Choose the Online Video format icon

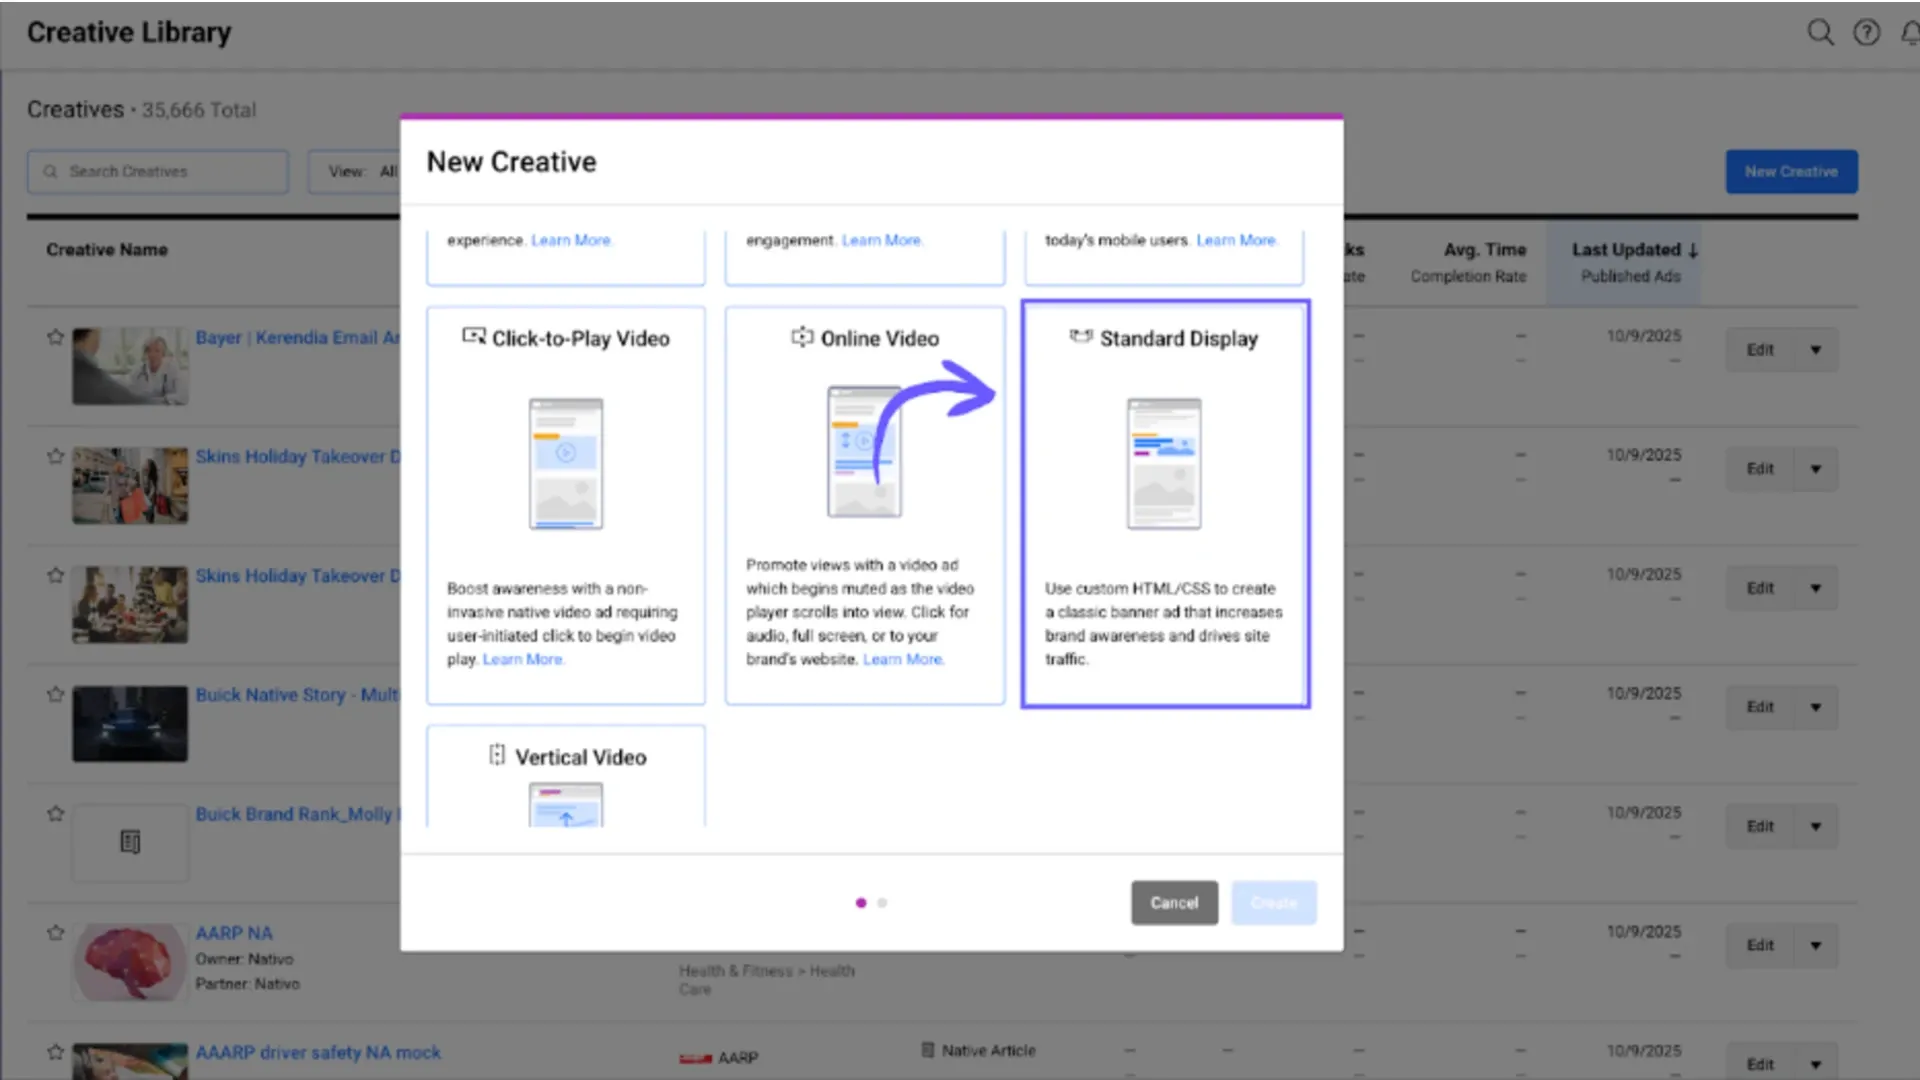pos(802,337)
